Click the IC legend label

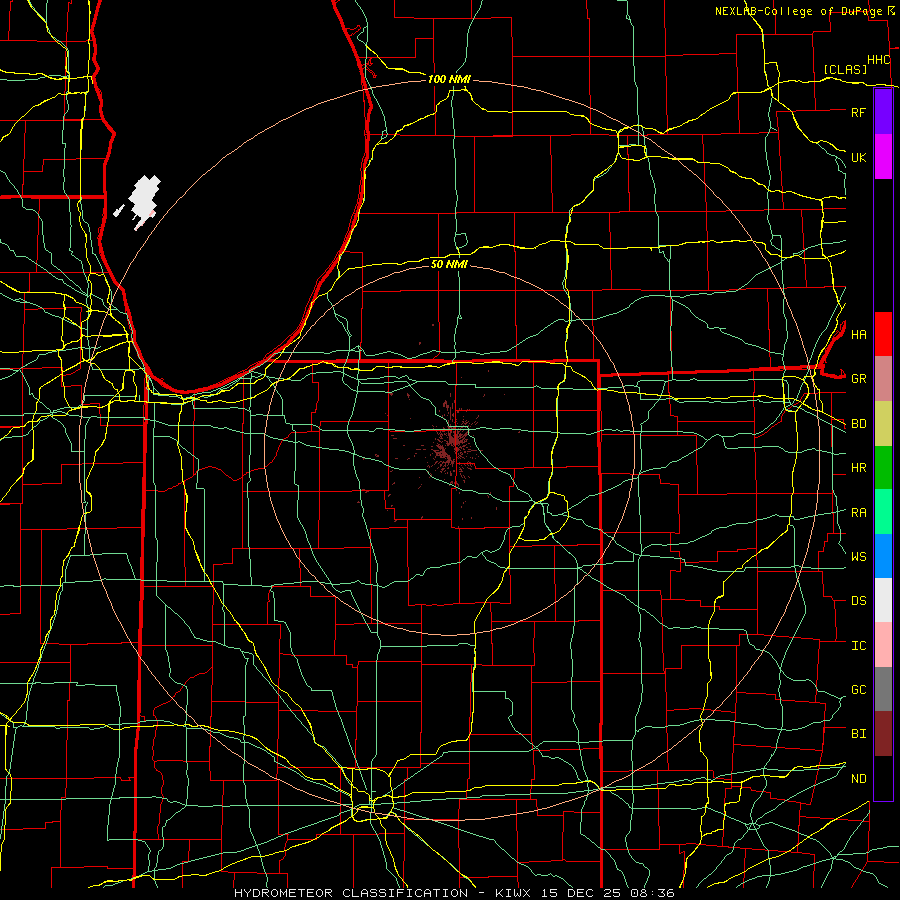click(x=858, y=646)
